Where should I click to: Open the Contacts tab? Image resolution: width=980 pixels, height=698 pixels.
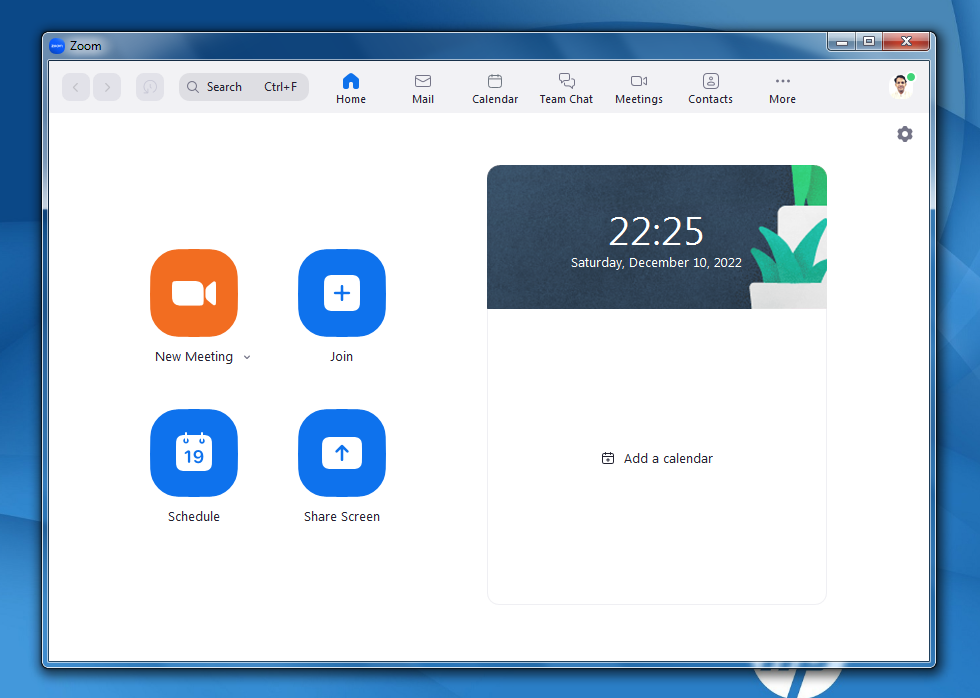[x=711, y=88]
